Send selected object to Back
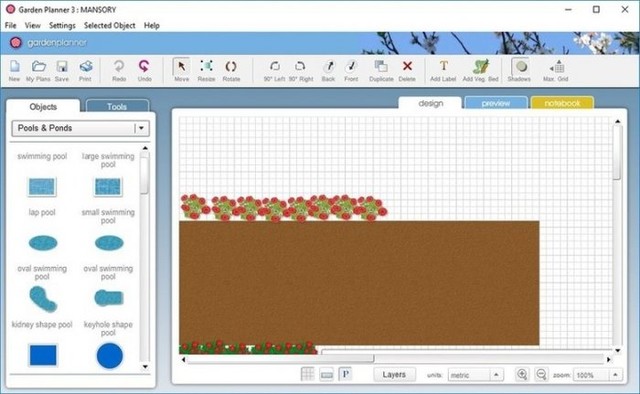The image size is (640, 394). (328, 70)
